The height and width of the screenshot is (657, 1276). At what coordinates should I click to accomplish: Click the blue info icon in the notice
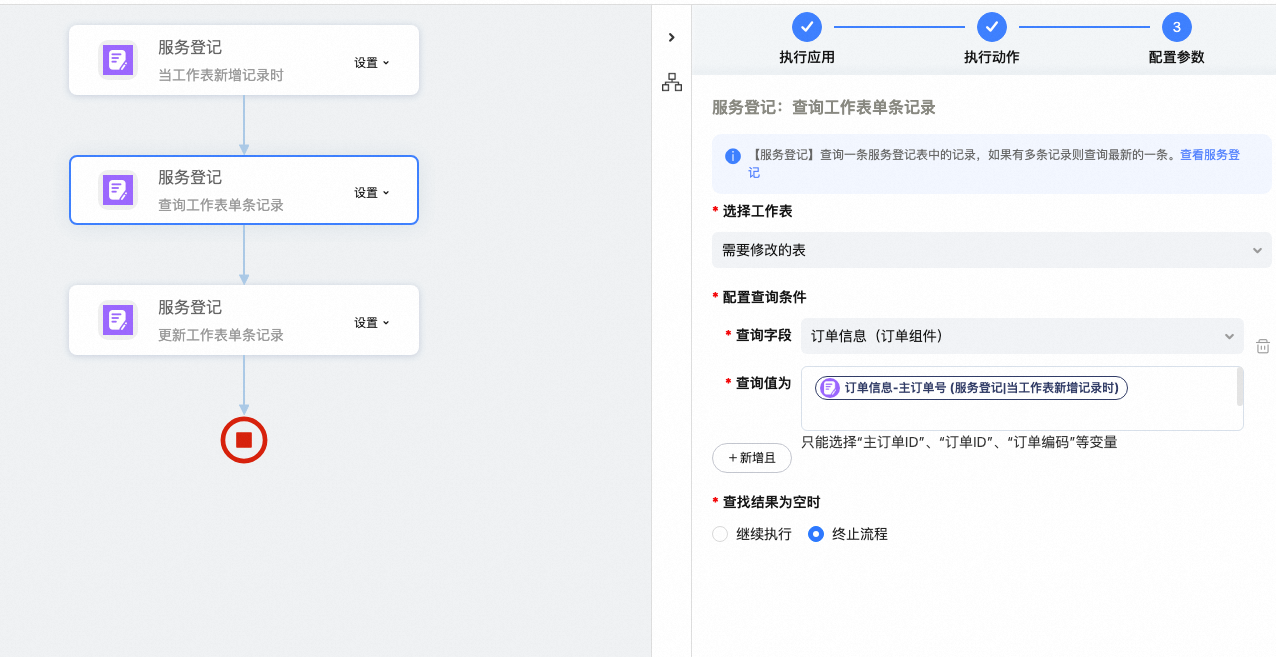pos(733,156)
